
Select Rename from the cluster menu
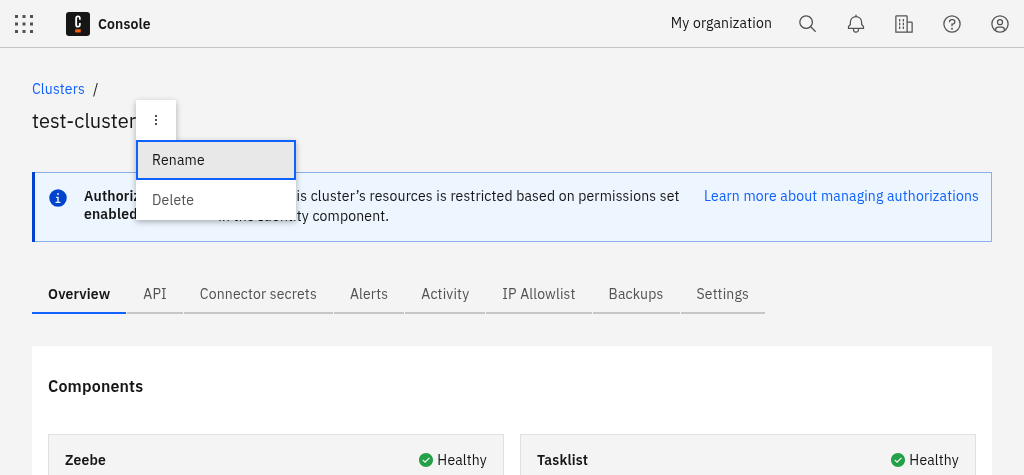coord(216,160)
